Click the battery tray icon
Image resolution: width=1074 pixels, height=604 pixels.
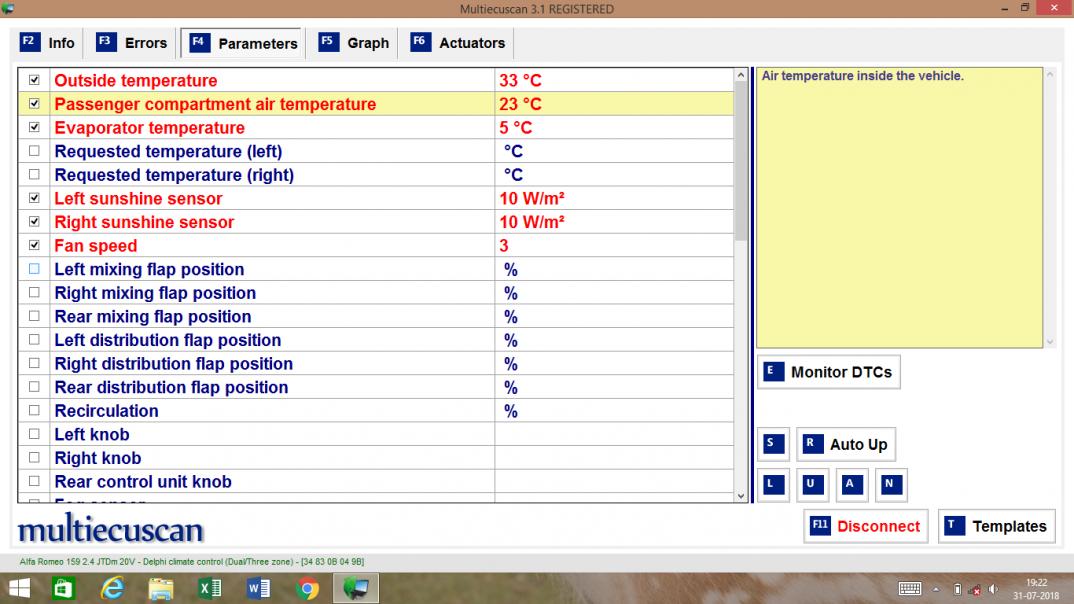tap(958, 589)
